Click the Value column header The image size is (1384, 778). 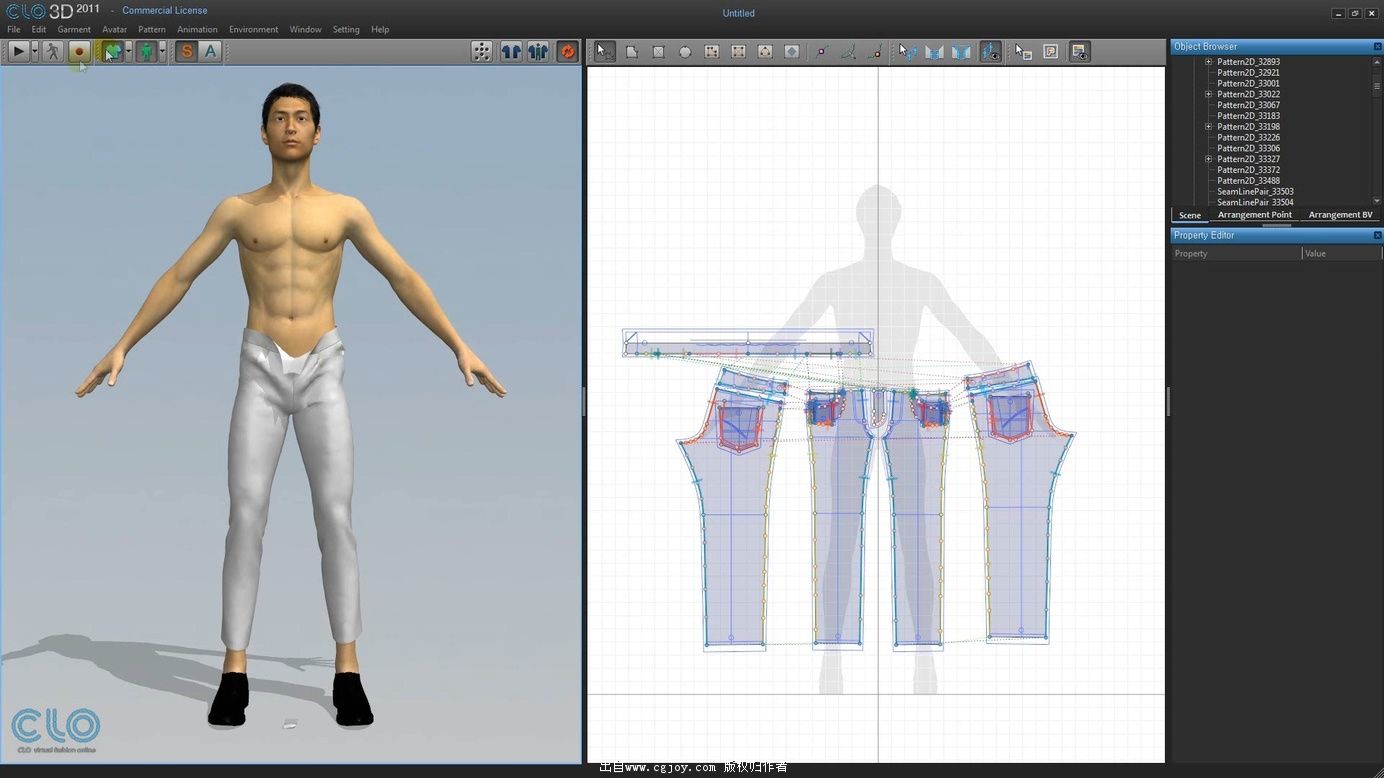pos(1342,254)
